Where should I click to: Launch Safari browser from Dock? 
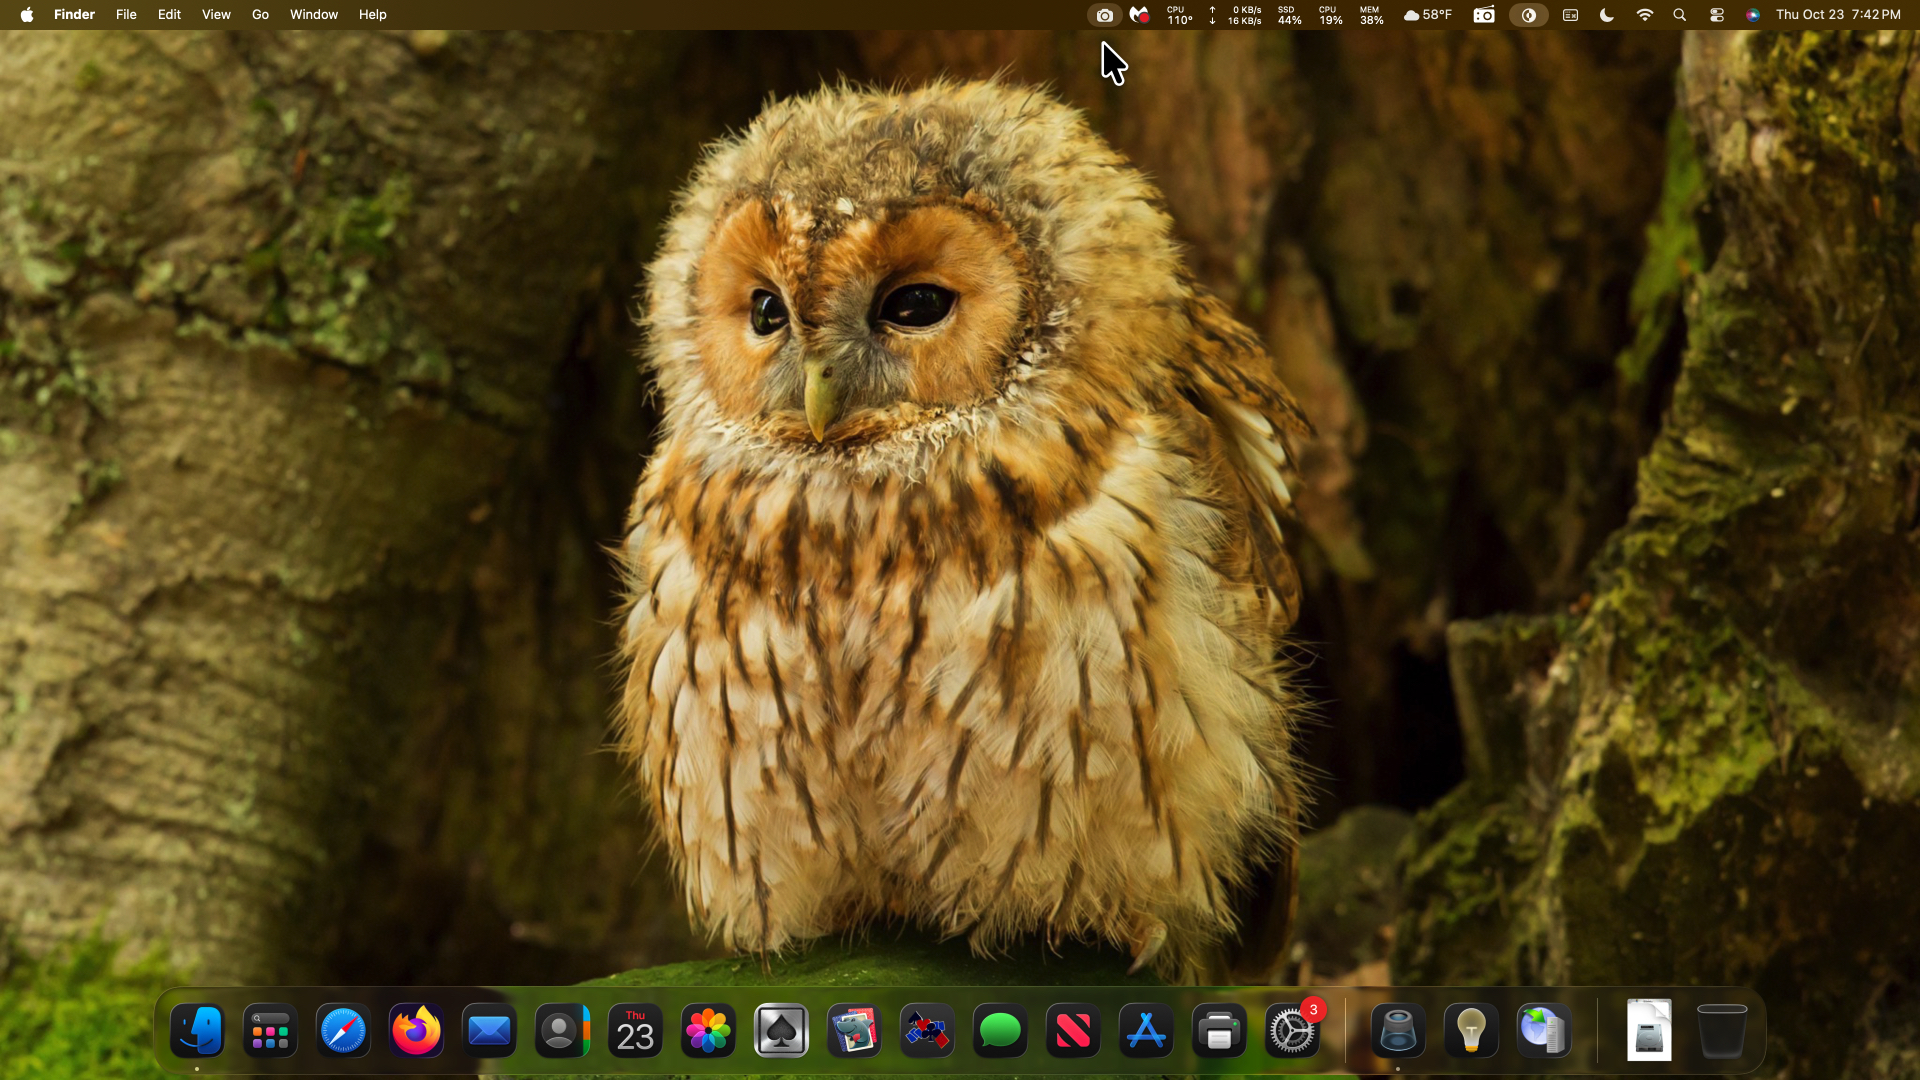pos(343,1031)
